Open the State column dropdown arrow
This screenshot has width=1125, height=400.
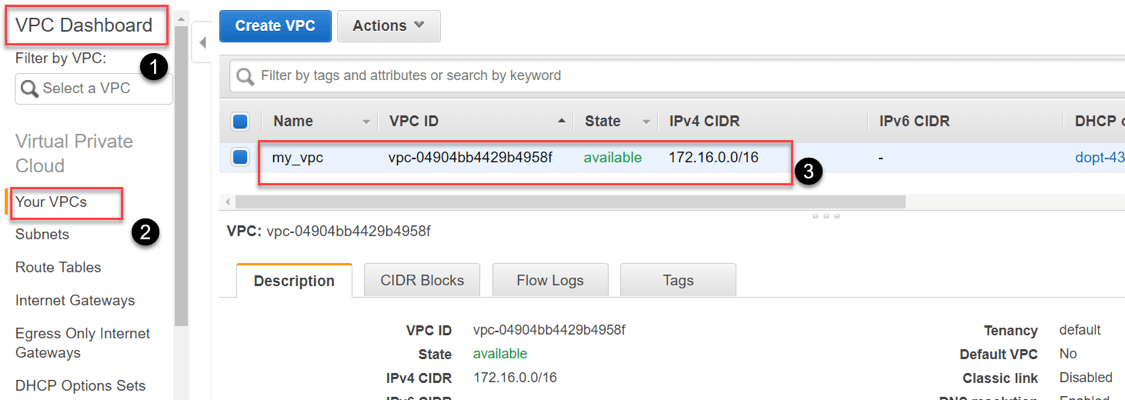(x=647, y=122)
